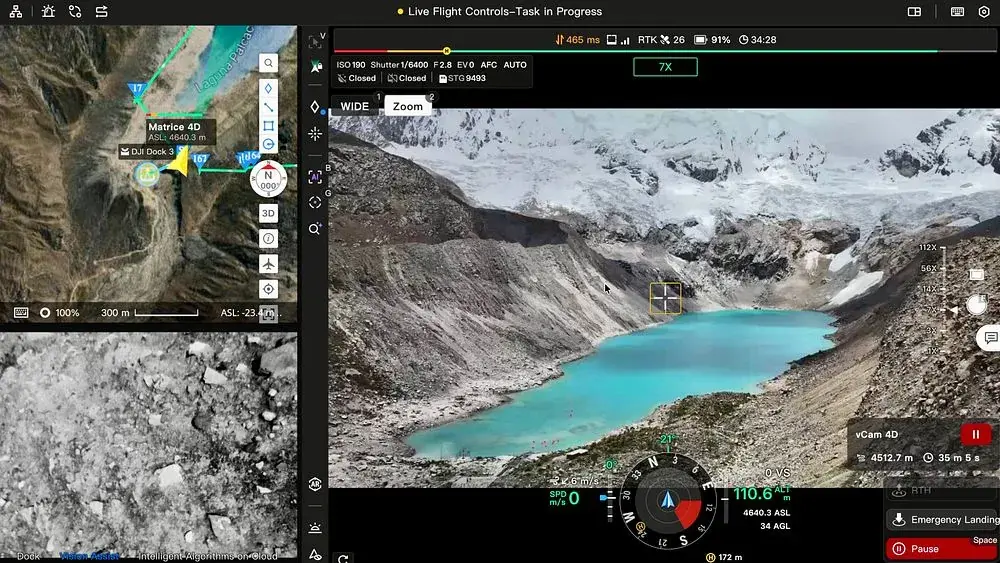The height and width of the screenshot is (563, 1000).
Task: Click the alarm siren icon in top bar
Action: click(x=48, y=11)
